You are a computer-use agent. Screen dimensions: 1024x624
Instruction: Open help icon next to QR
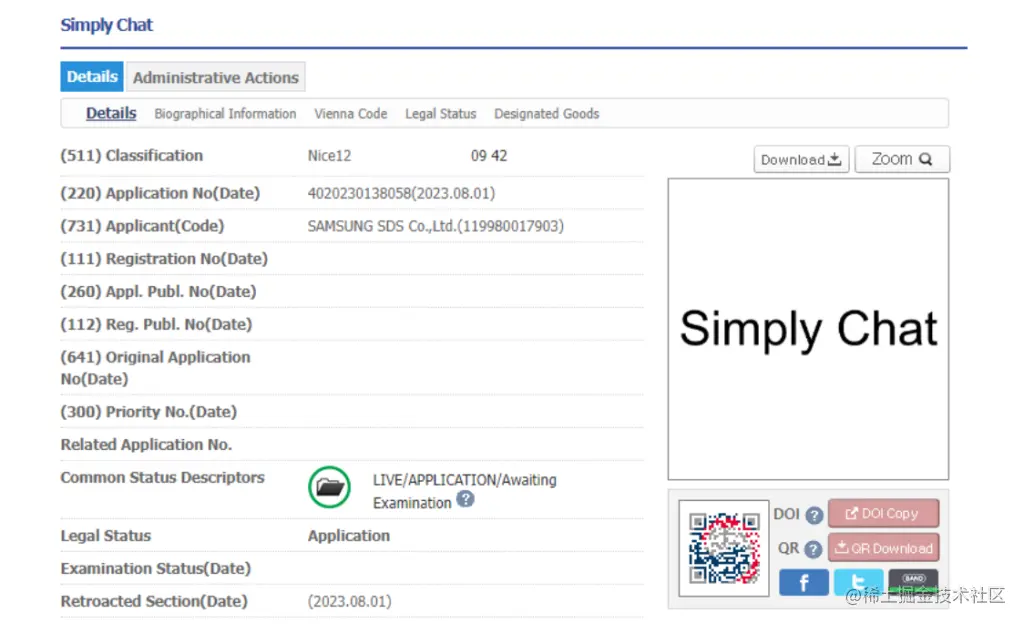(x=813, y=550)
